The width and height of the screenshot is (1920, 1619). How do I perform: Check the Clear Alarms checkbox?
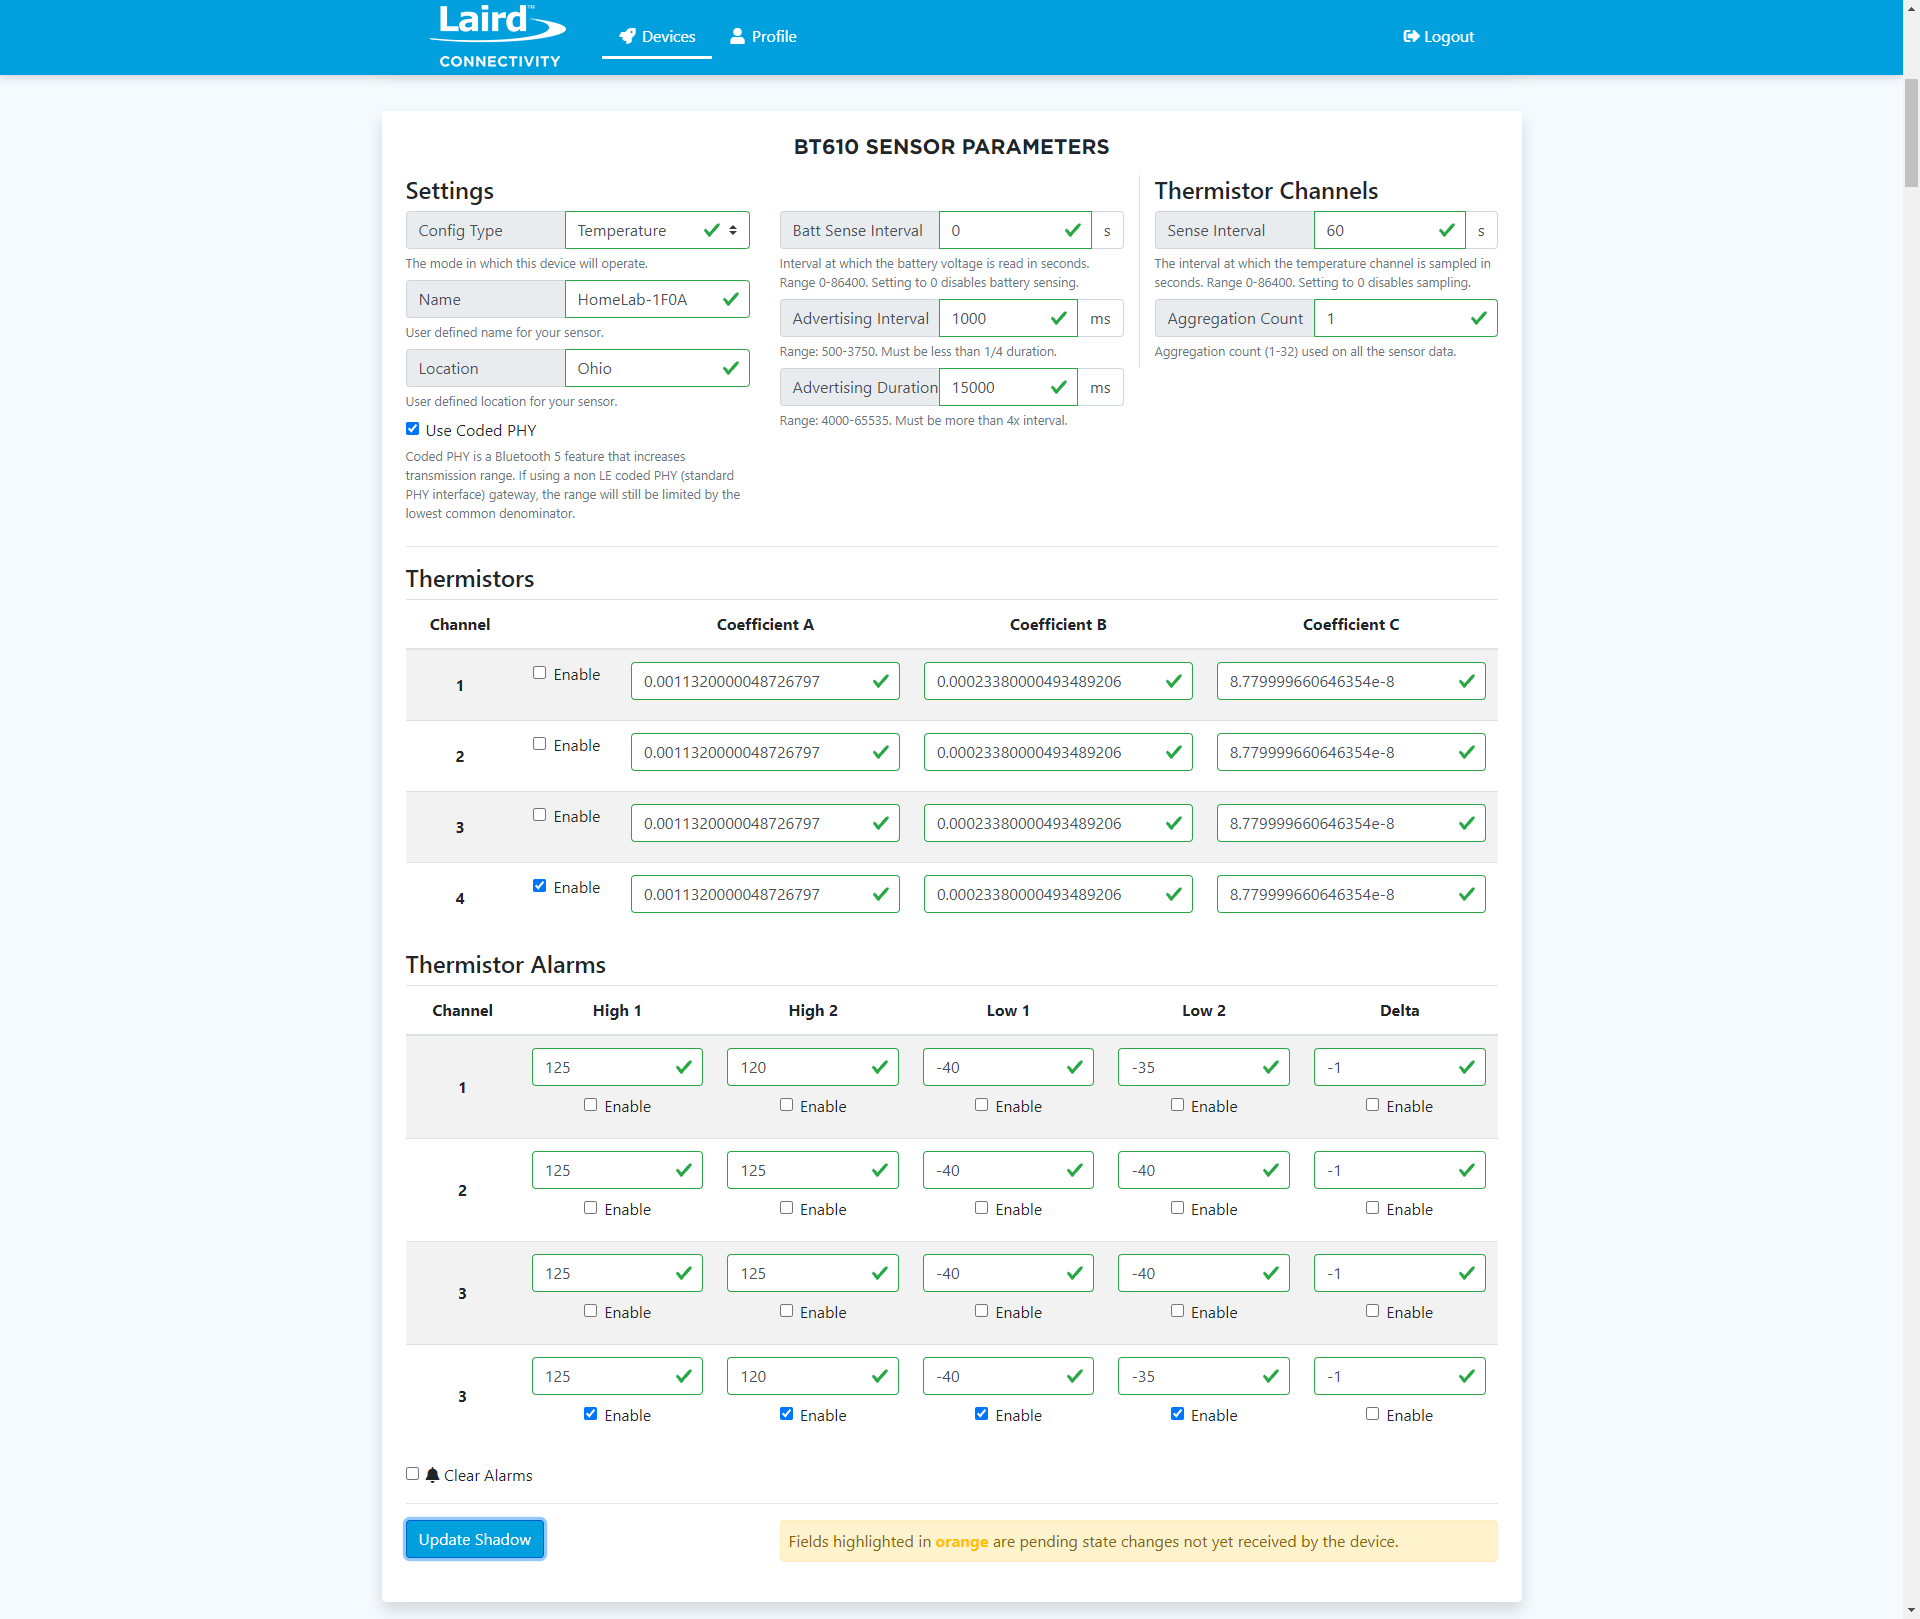tap(412, 1474)
